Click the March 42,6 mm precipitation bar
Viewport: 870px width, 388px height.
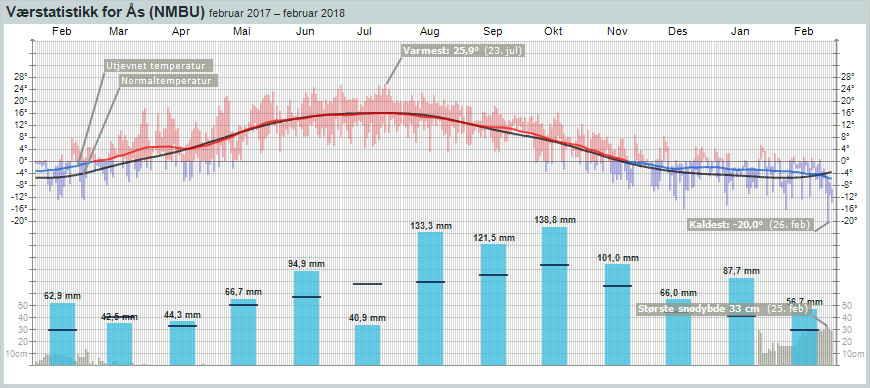point(119,344)
